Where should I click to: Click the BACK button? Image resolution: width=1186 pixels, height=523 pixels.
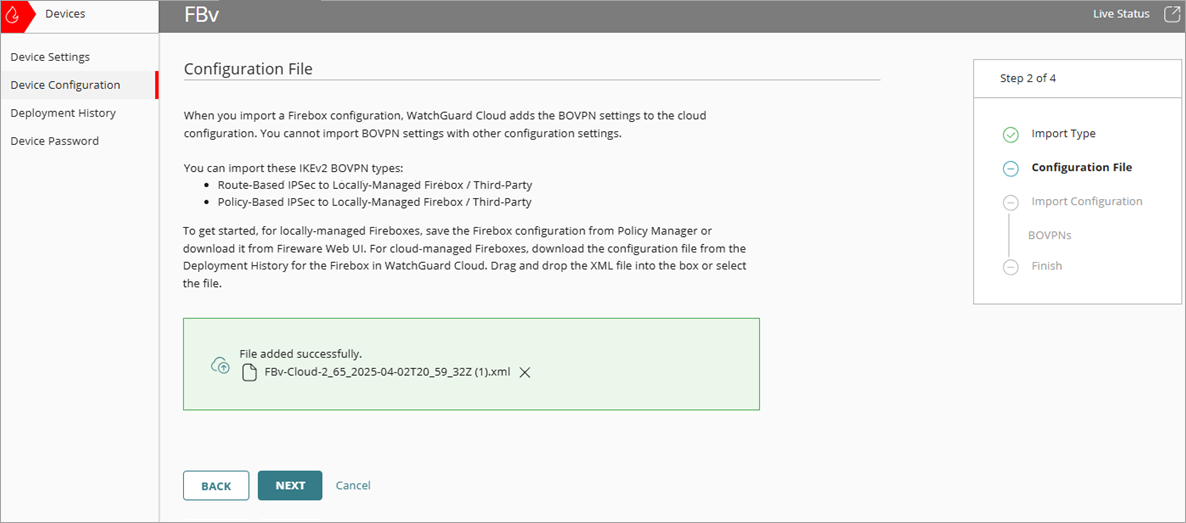click(x=216, y=486)
